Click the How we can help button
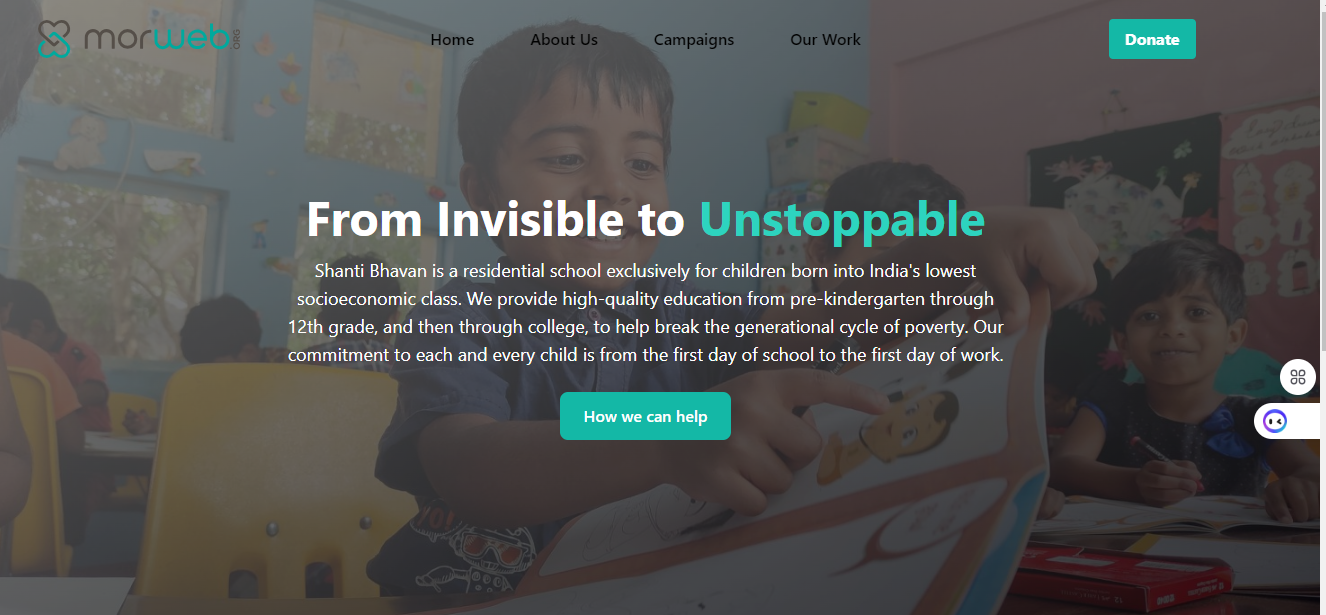 pos(645,416)
